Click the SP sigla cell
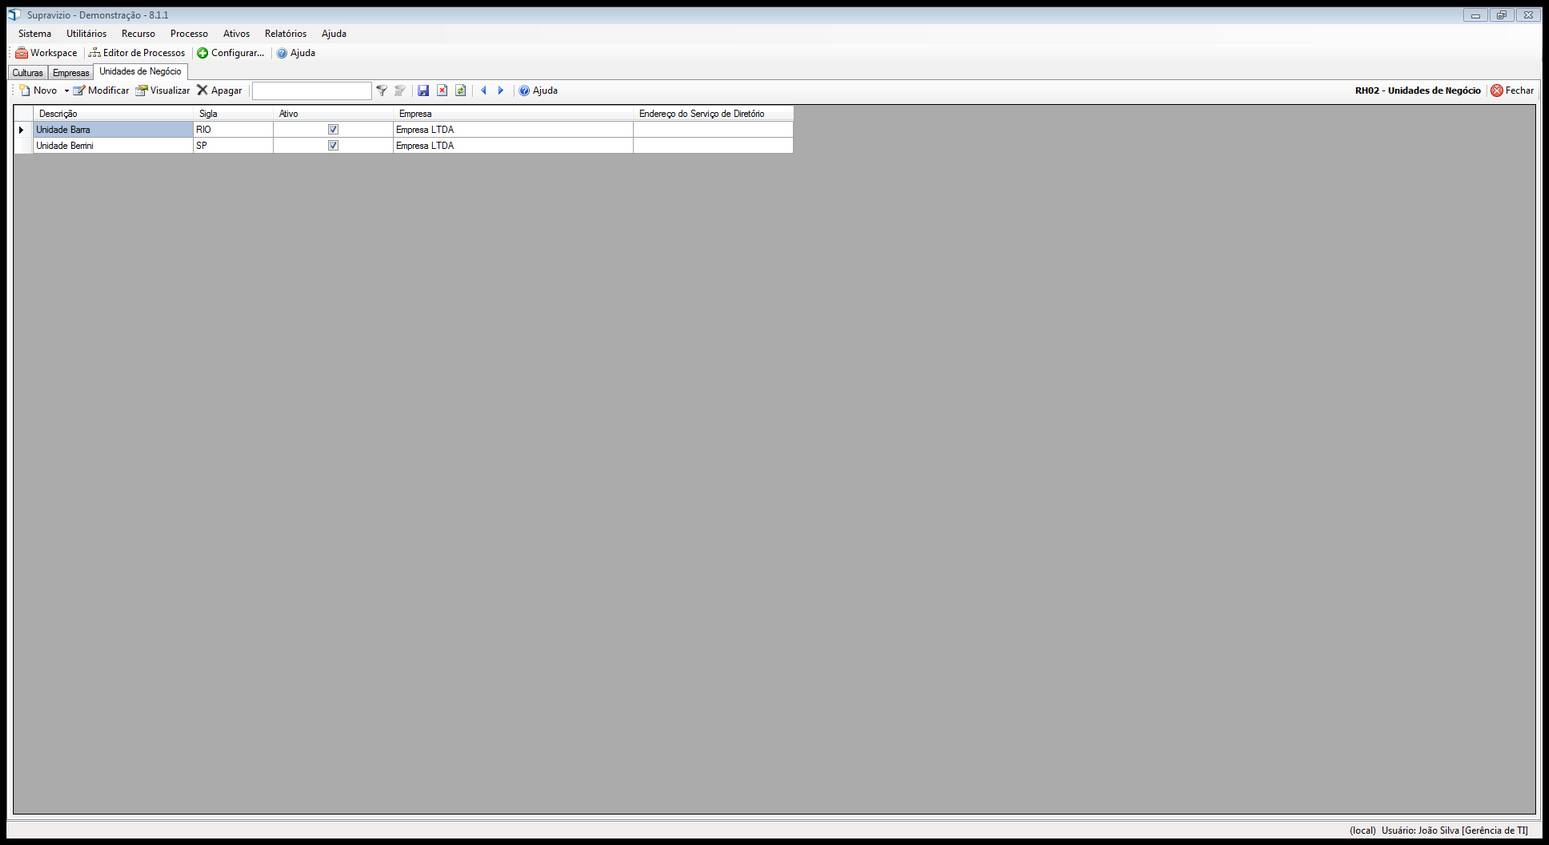This screenshot has width=1549, height=845. [x=233, y=146]
